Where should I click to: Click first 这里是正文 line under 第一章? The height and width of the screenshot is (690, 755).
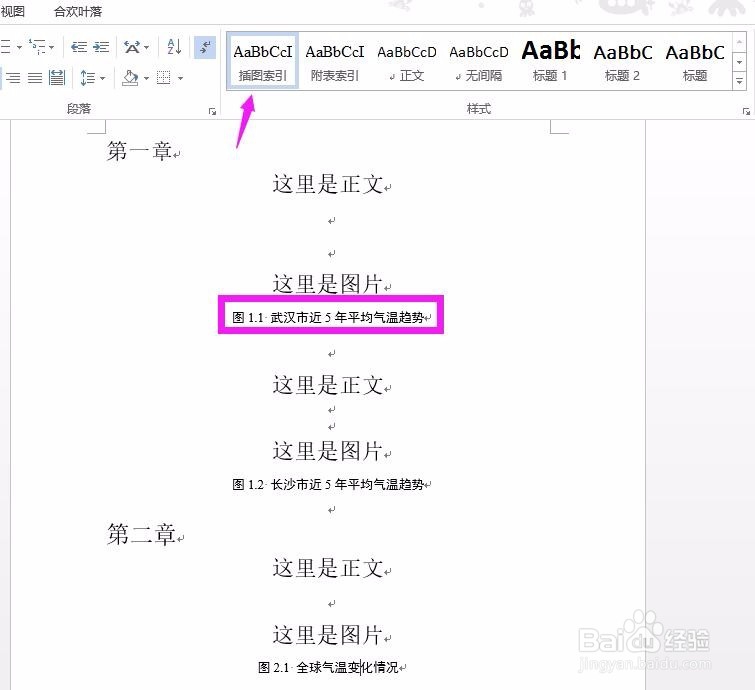tap(328, 184)
